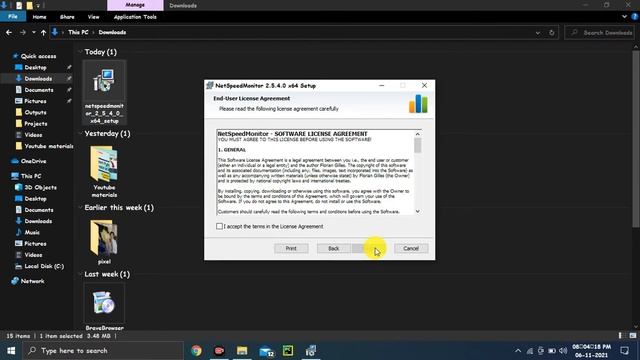Go up one folder level arrow

pos(43,32)
